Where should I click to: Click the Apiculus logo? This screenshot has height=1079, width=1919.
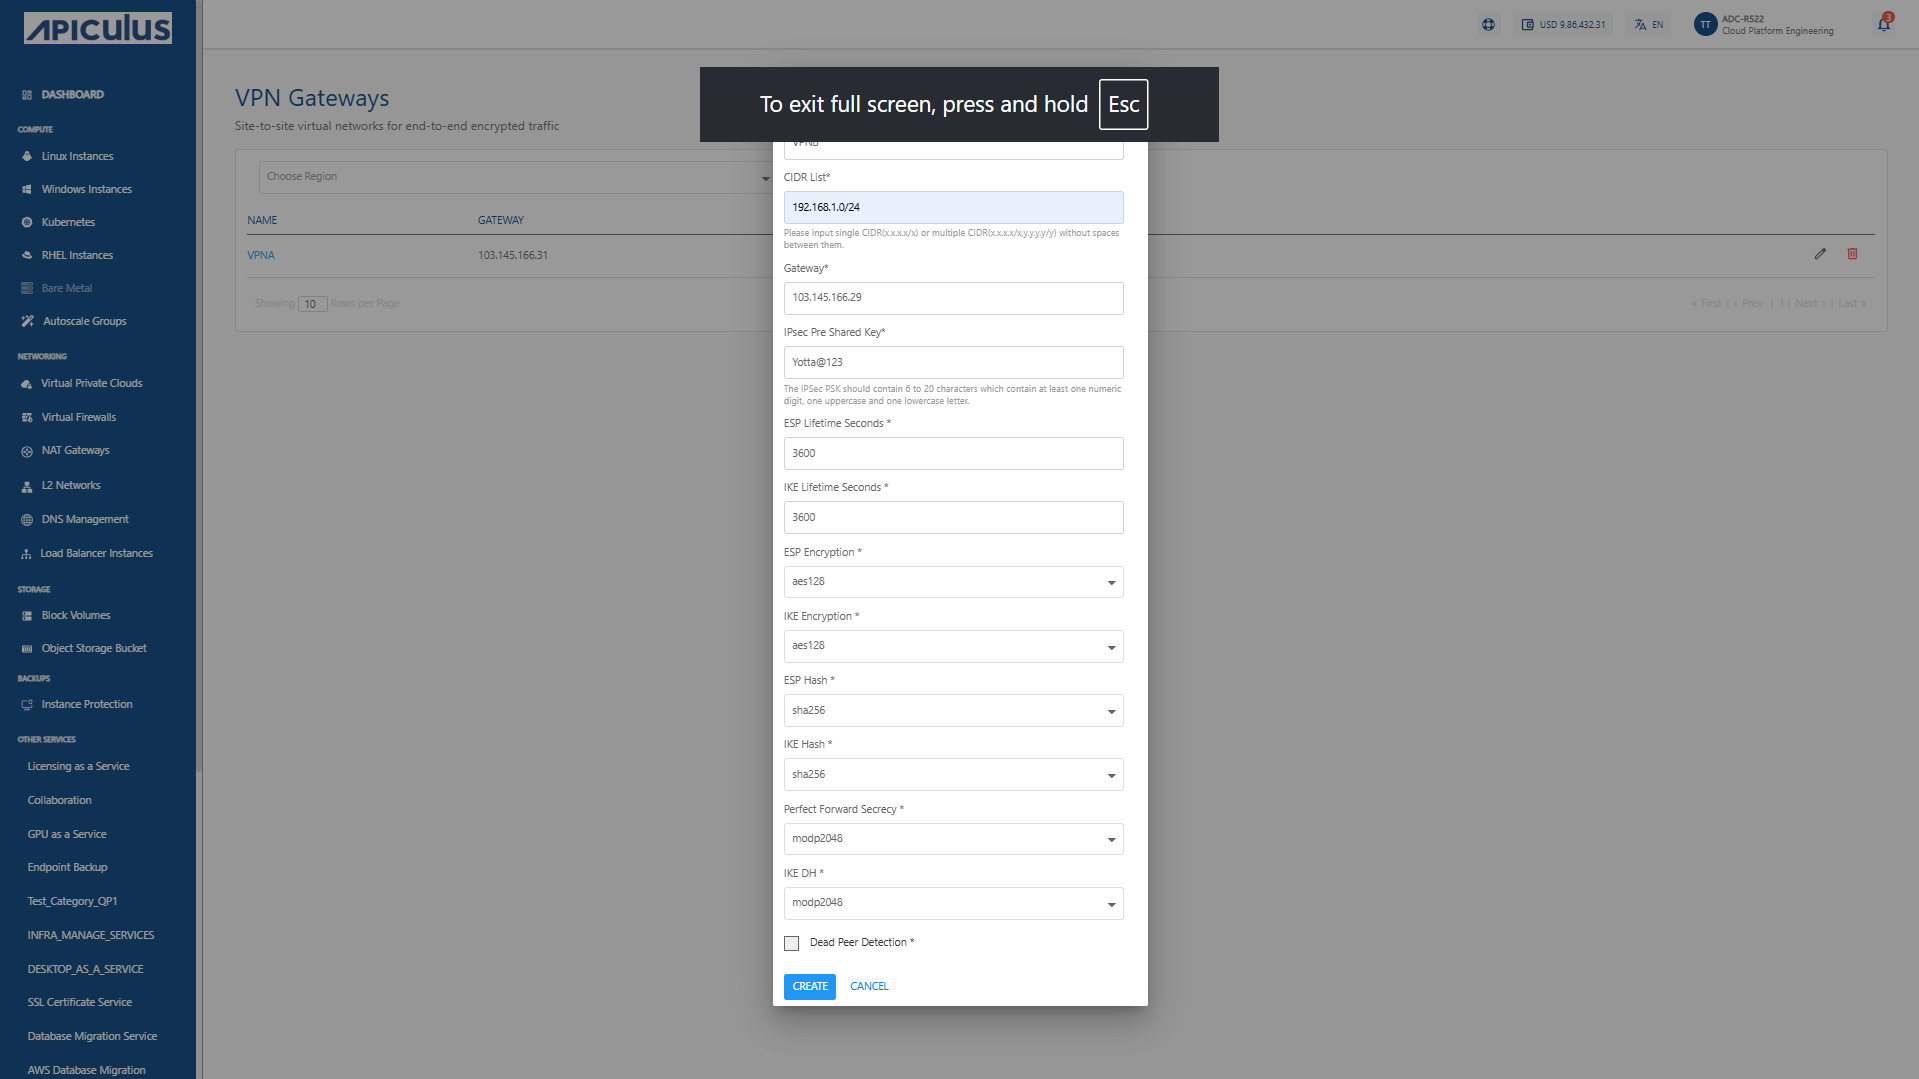coord(98,28)
